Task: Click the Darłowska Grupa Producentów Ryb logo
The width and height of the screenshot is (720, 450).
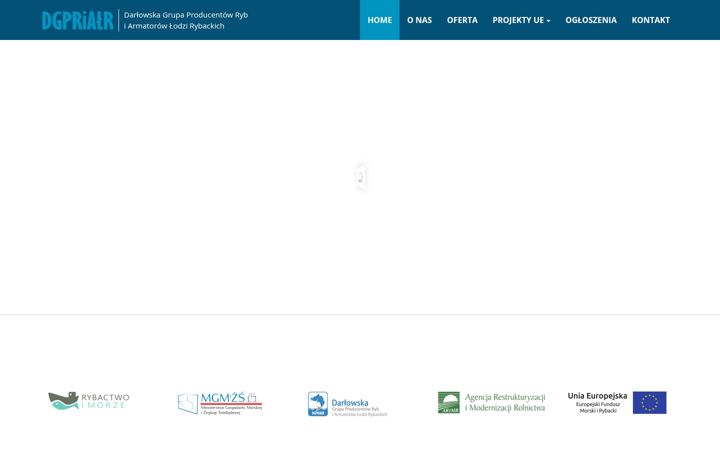Action: coord(347,404)
